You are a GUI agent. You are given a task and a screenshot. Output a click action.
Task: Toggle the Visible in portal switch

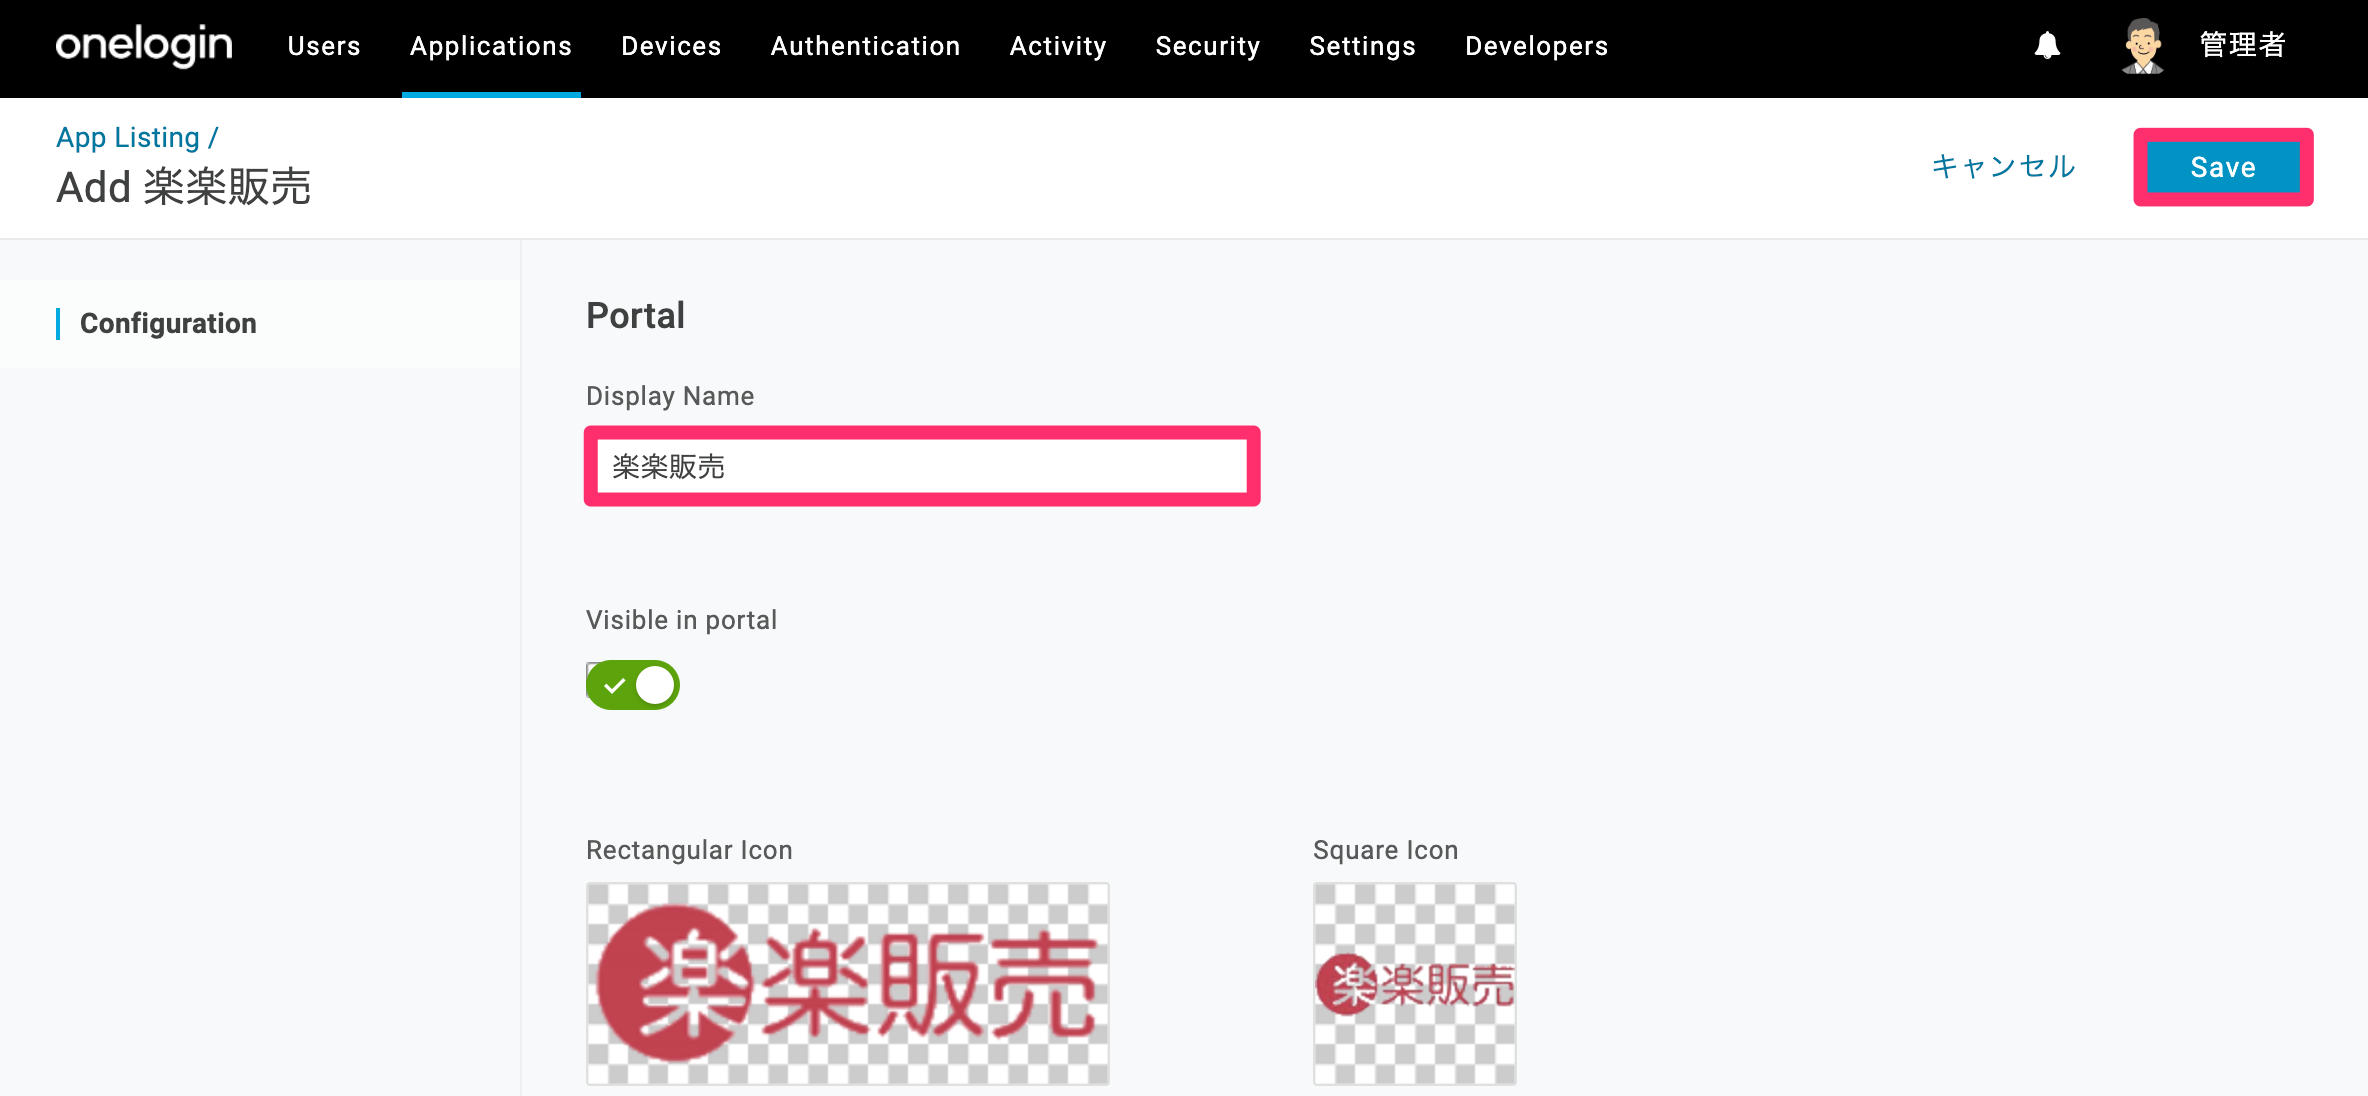pyautogui.click(x=633, y=685)
